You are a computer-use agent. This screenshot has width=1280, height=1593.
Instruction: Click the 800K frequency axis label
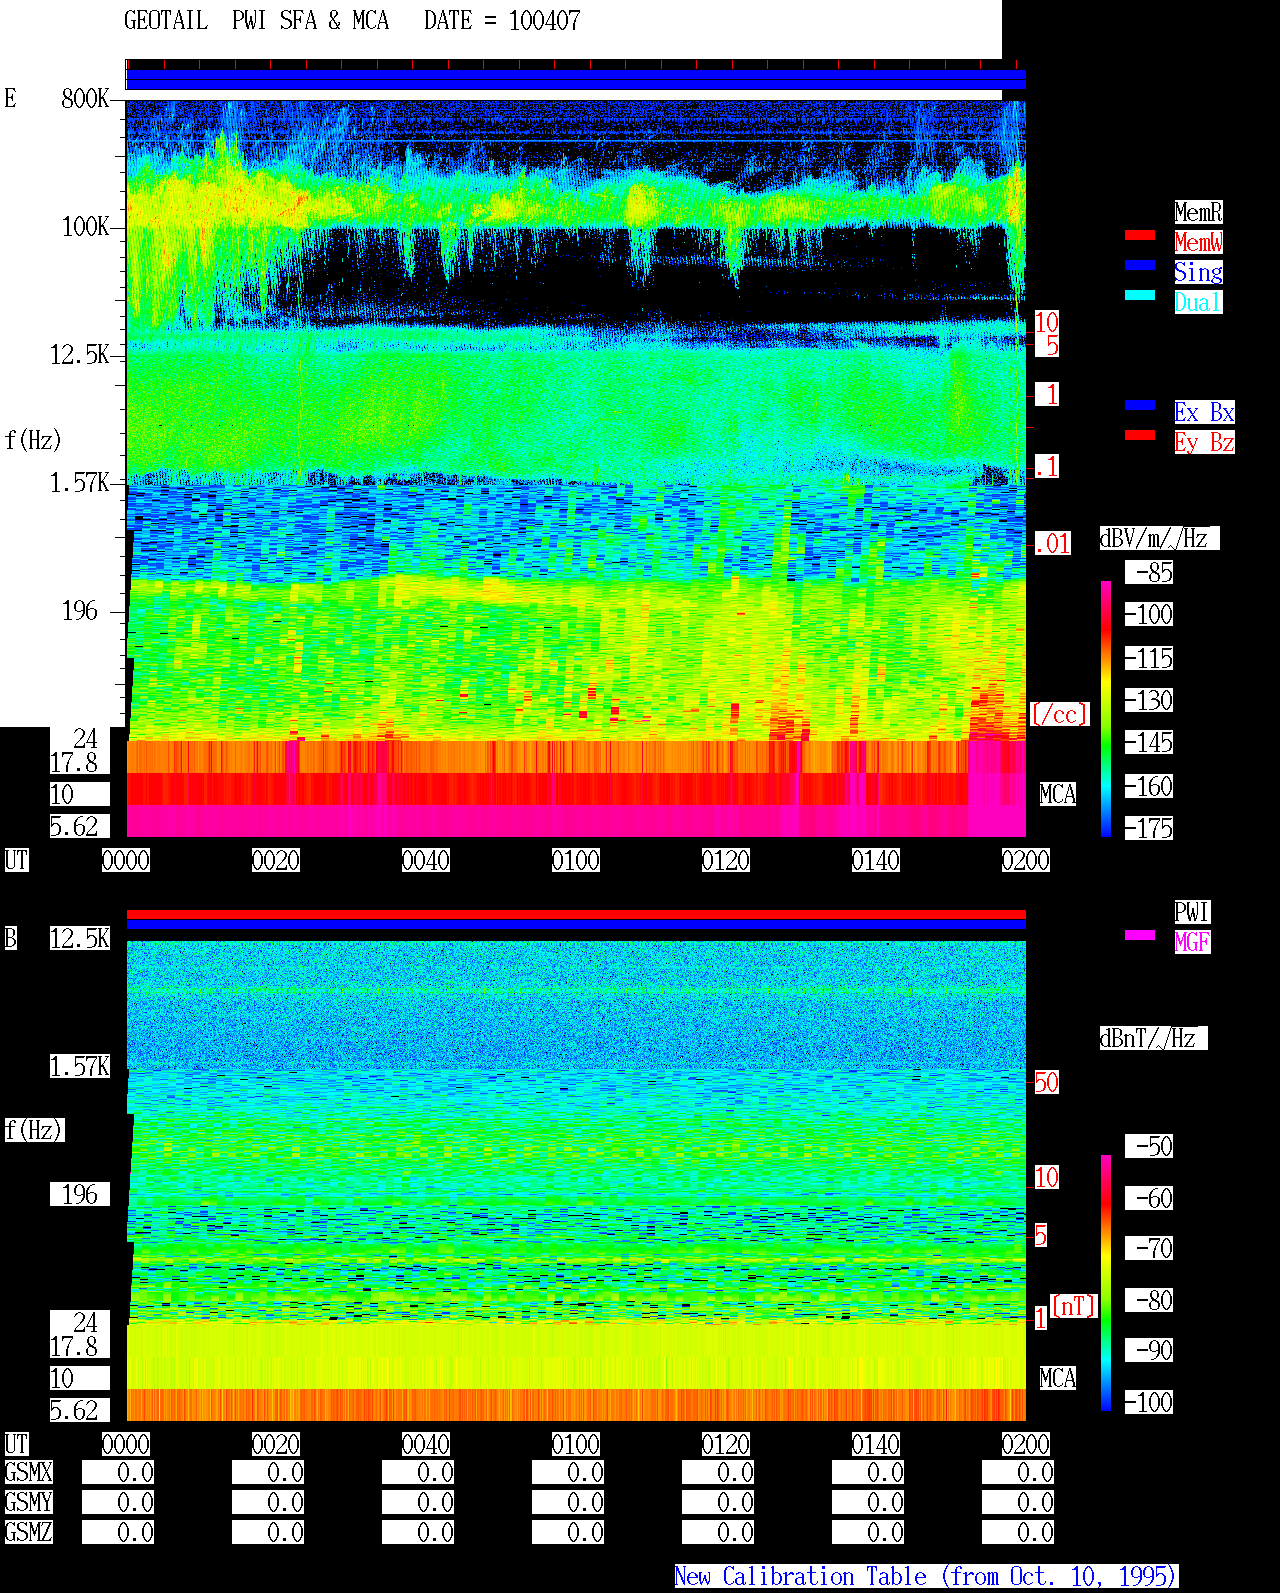(x=85, y=98)
